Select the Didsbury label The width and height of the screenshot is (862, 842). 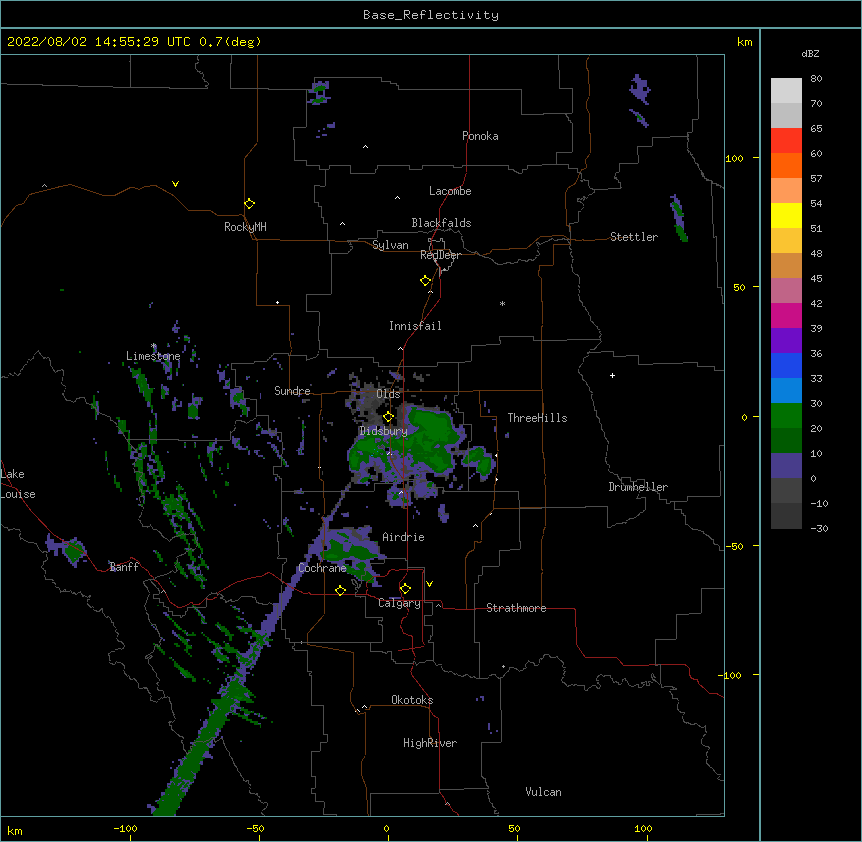click(x=383, y=431)
